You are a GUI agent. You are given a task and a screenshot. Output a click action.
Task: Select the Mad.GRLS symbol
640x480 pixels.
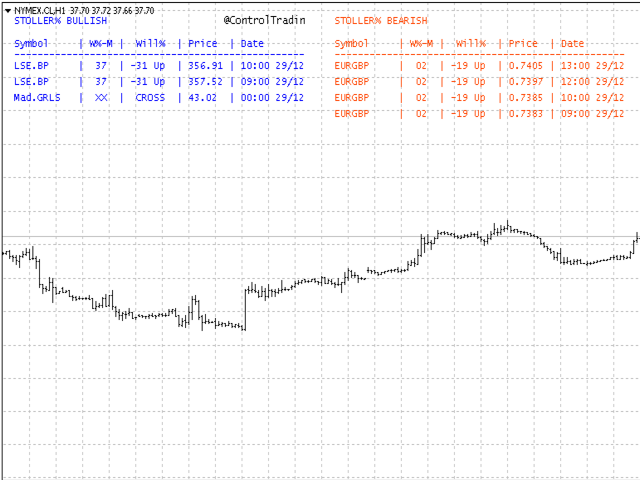click(37, 98)
